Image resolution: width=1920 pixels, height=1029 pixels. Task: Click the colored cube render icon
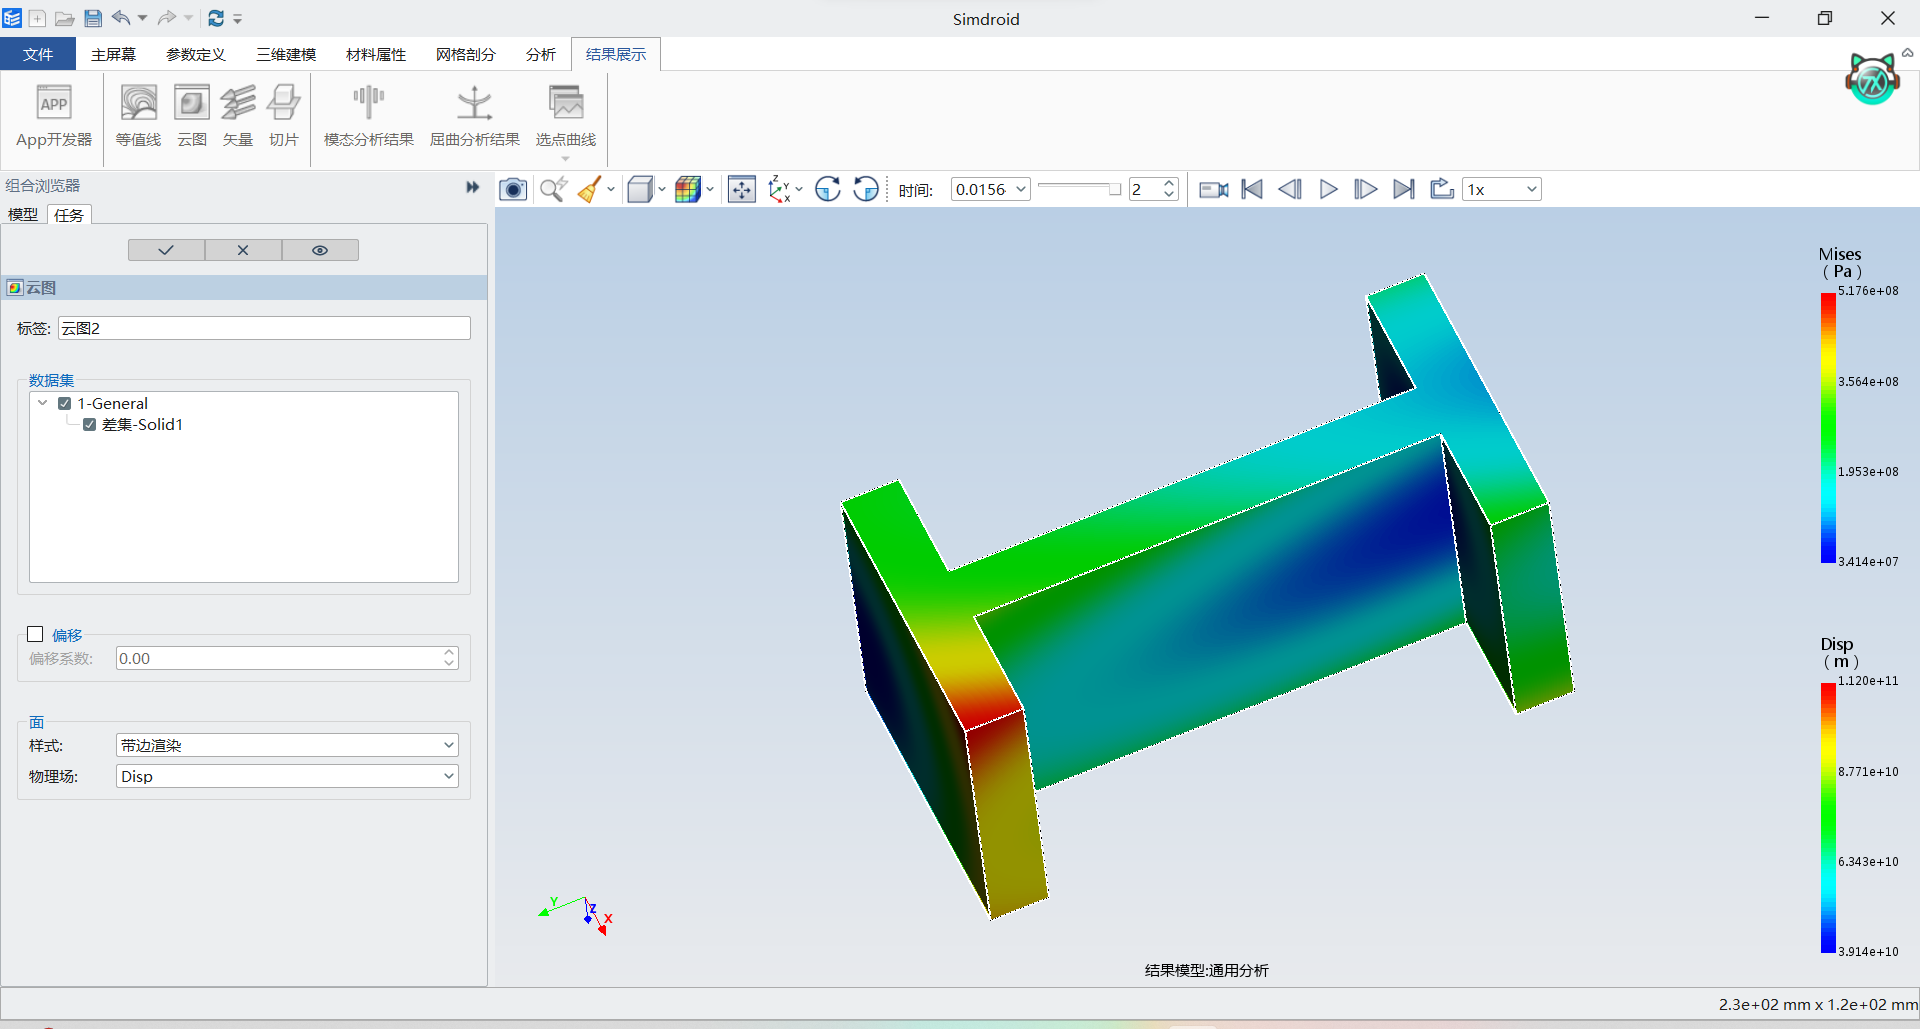(688, 189)
